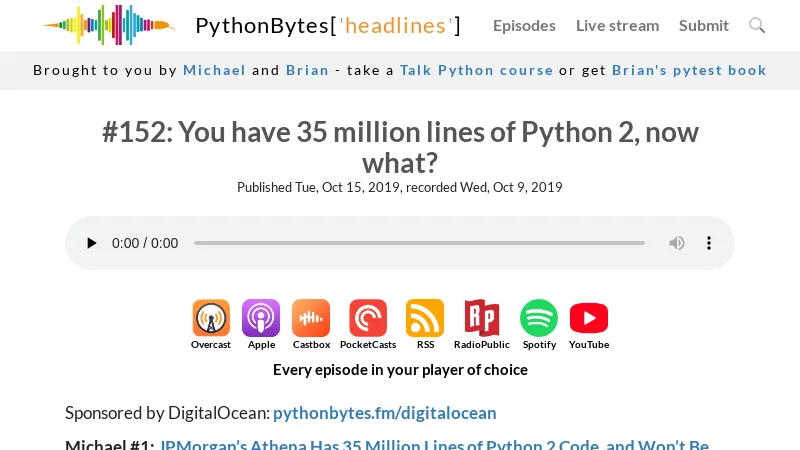Open the Overcast podcast icon
This screenshot has height=450, width=800.
pyautogui.click(x=211, y=319)
